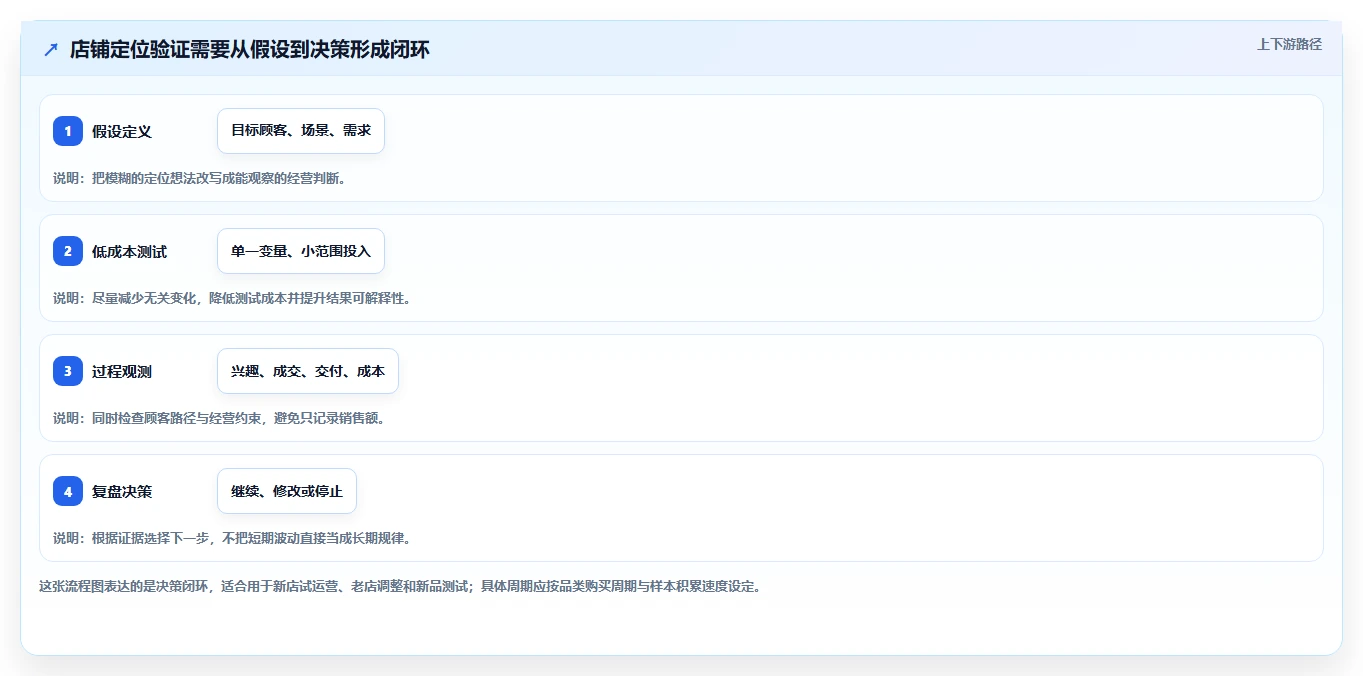Select the 过程观测 step heading
1363x676 pixels.
click(122, 371)
